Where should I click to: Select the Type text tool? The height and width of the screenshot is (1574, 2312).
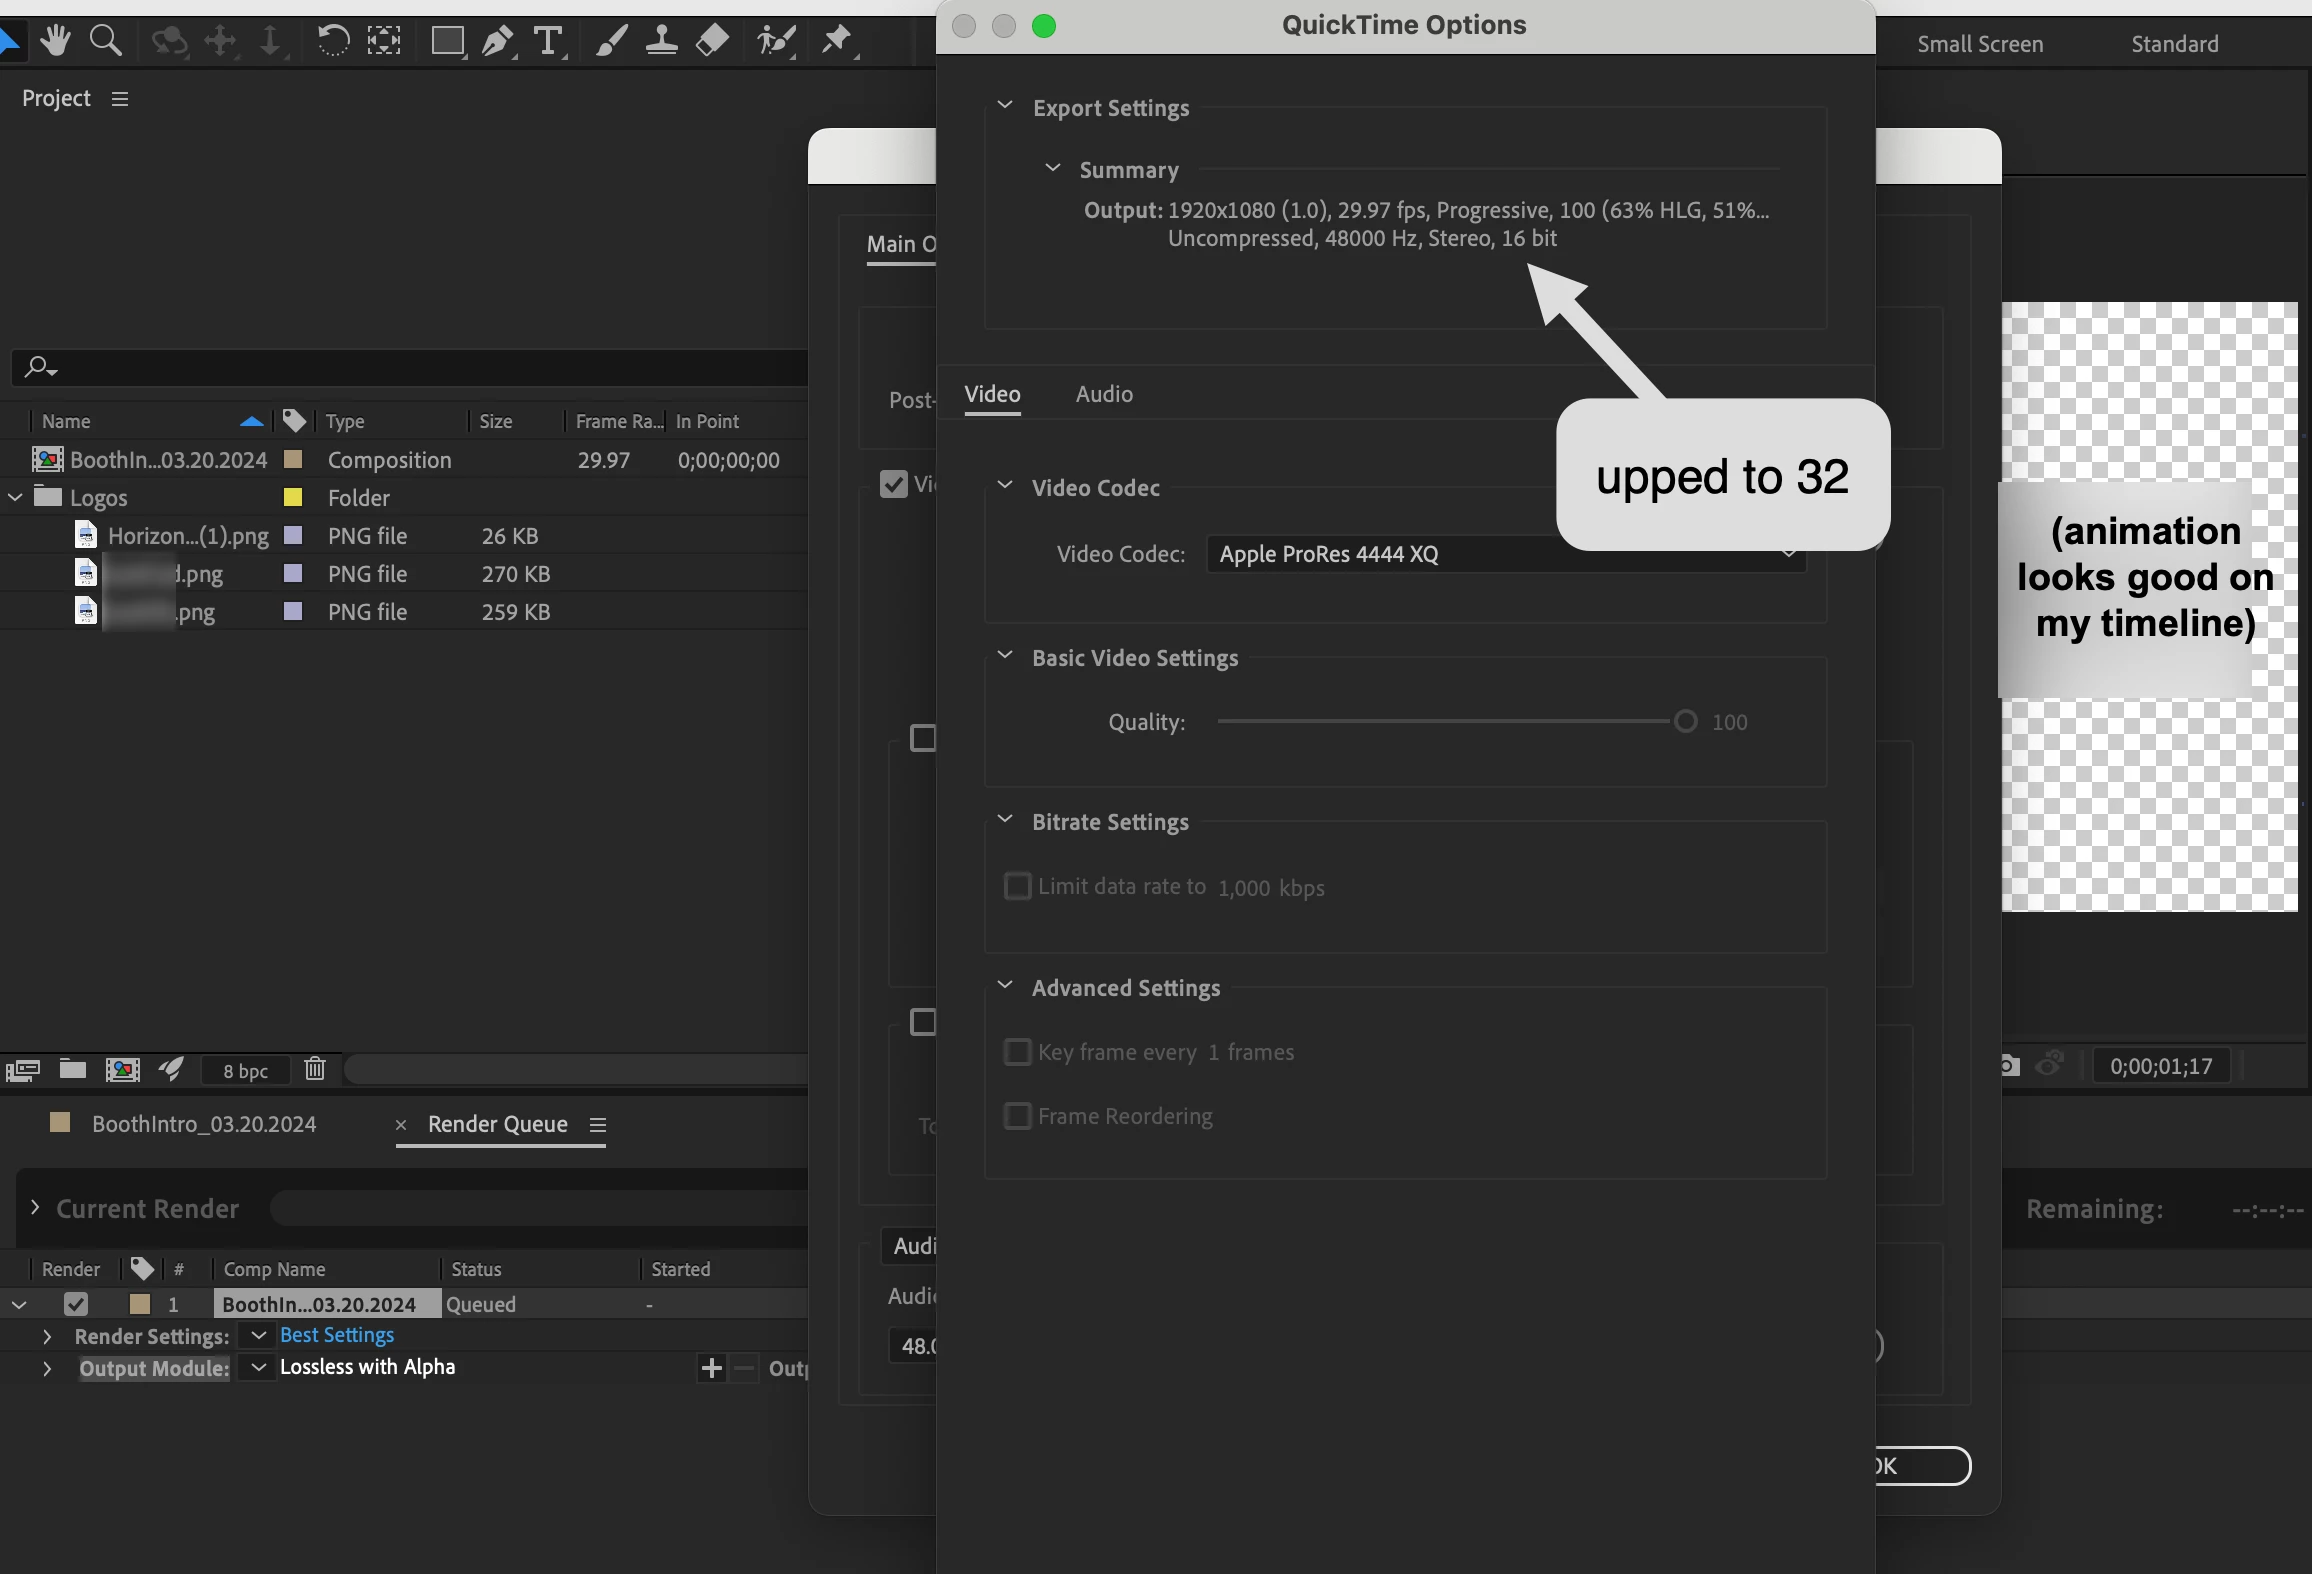(547, 40)
